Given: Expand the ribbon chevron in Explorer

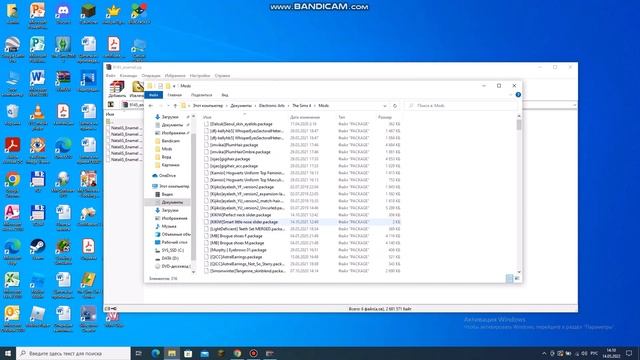Looking at the screenshot, I should pos(511,95).
